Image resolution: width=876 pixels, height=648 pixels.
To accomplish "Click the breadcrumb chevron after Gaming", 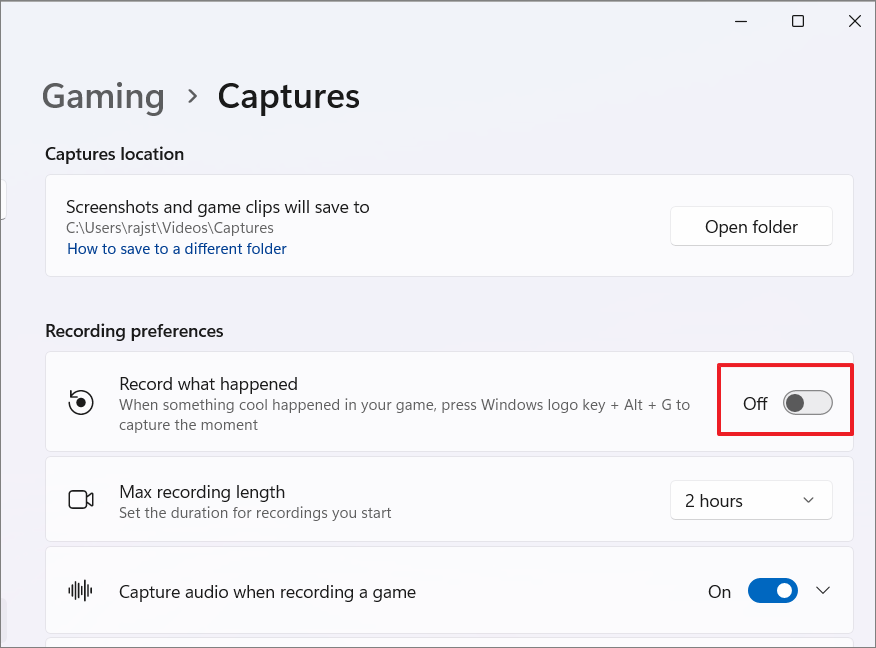I will [192, 97].
